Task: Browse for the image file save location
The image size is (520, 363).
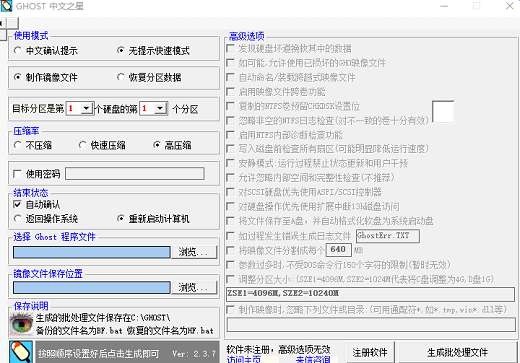Action: point(194,288)
